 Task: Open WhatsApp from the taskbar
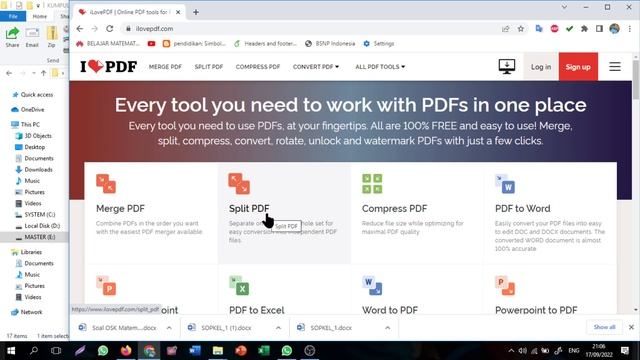(103, 351)
